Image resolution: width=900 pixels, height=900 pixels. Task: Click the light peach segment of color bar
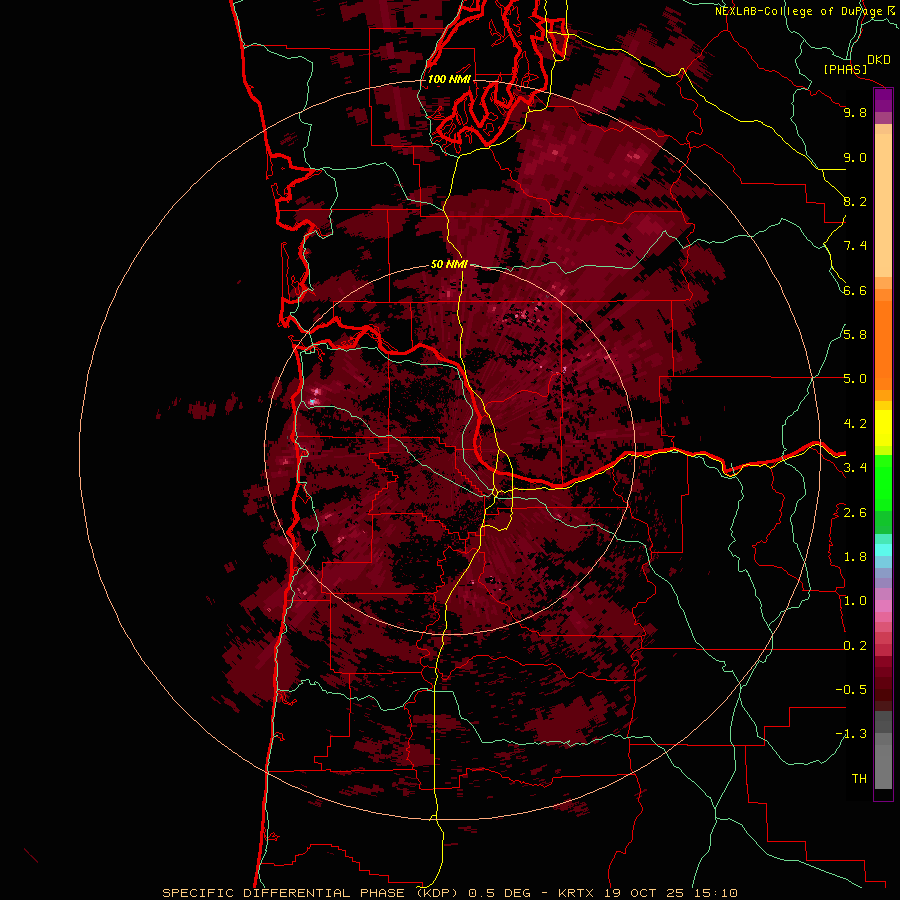pos(883,205)
